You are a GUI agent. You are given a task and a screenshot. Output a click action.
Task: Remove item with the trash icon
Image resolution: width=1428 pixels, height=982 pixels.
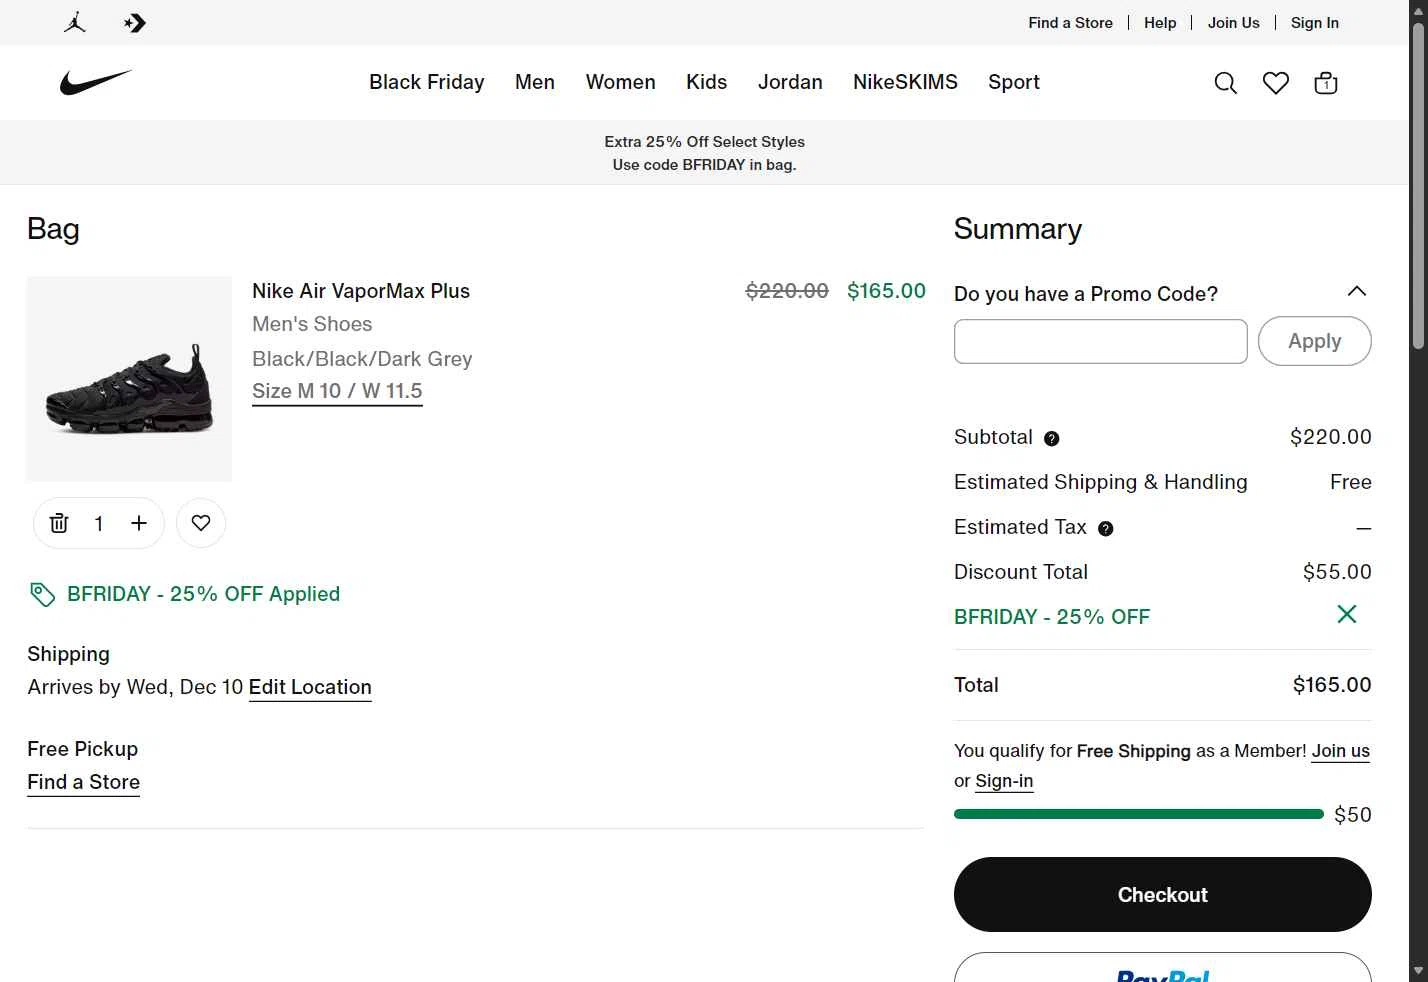pyautogui.click(x=59, y=523)
